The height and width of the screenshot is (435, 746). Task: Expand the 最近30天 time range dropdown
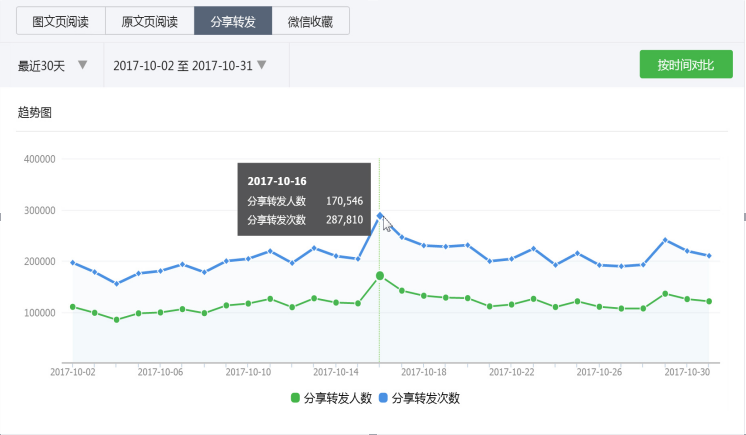point(52,66)
